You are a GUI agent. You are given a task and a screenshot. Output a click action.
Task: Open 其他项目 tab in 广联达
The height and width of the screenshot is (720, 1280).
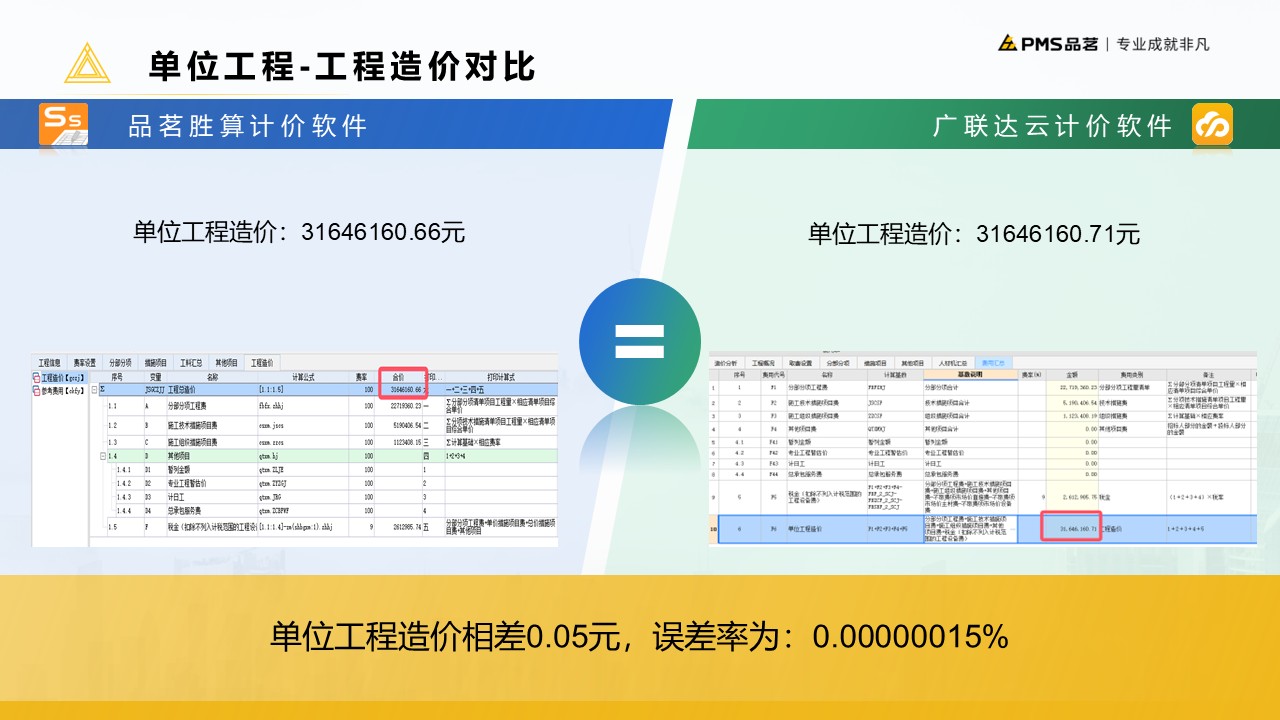click(x=912, y=363)
